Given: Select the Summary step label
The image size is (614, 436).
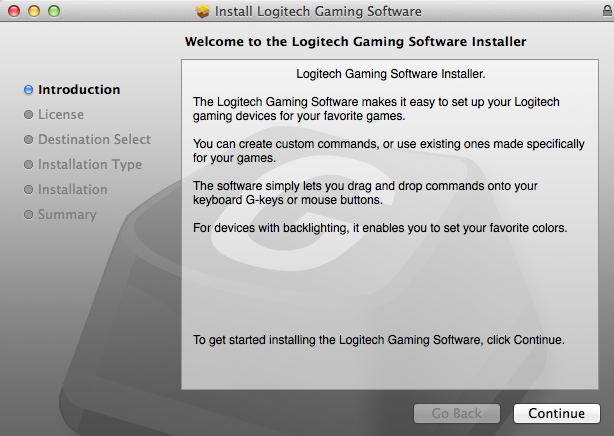Looking at the screenshot, I should click(67, 215).
